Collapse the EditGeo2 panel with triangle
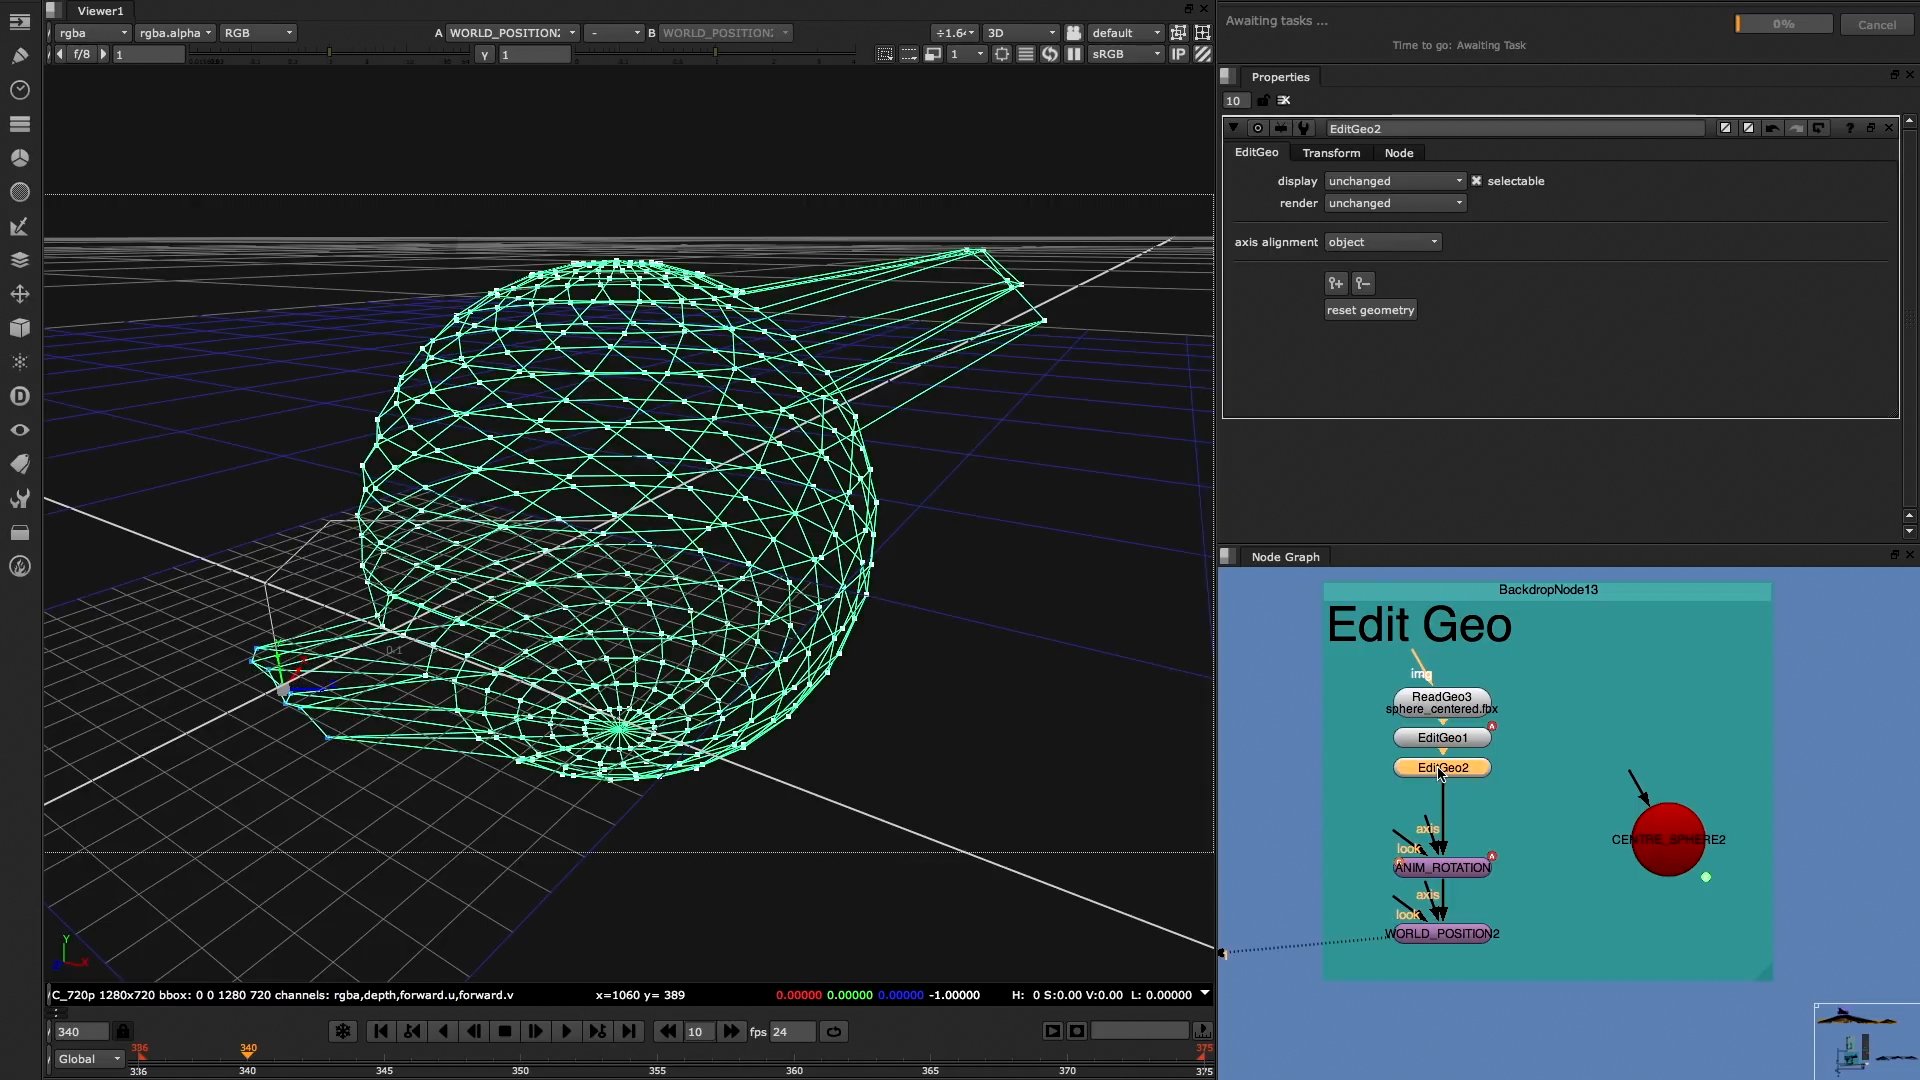 1234,128
